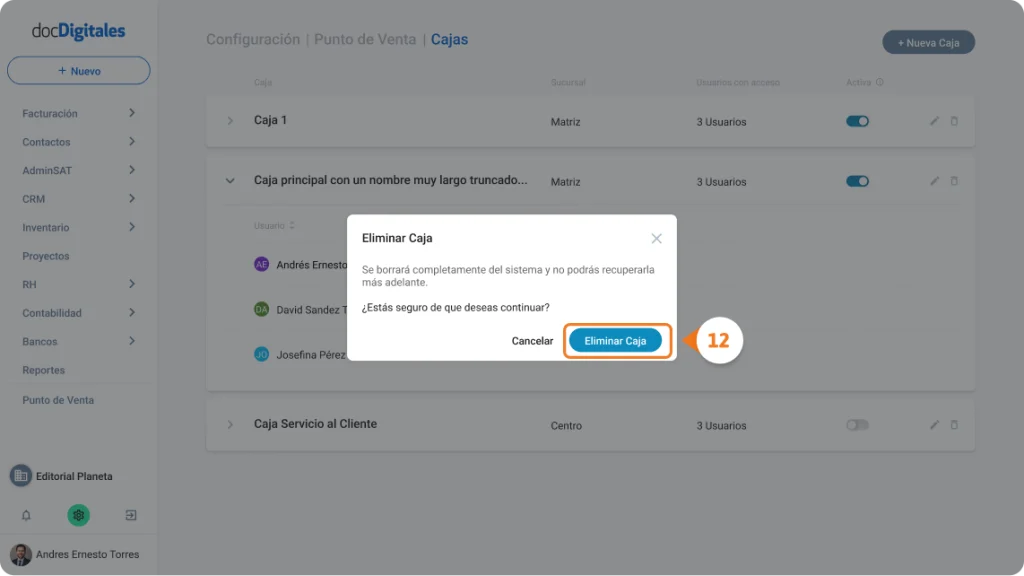Click the pencil edit icon for Caja 1
The height and width of the screenshot is (576, 1024).
(x=935, y=121)
